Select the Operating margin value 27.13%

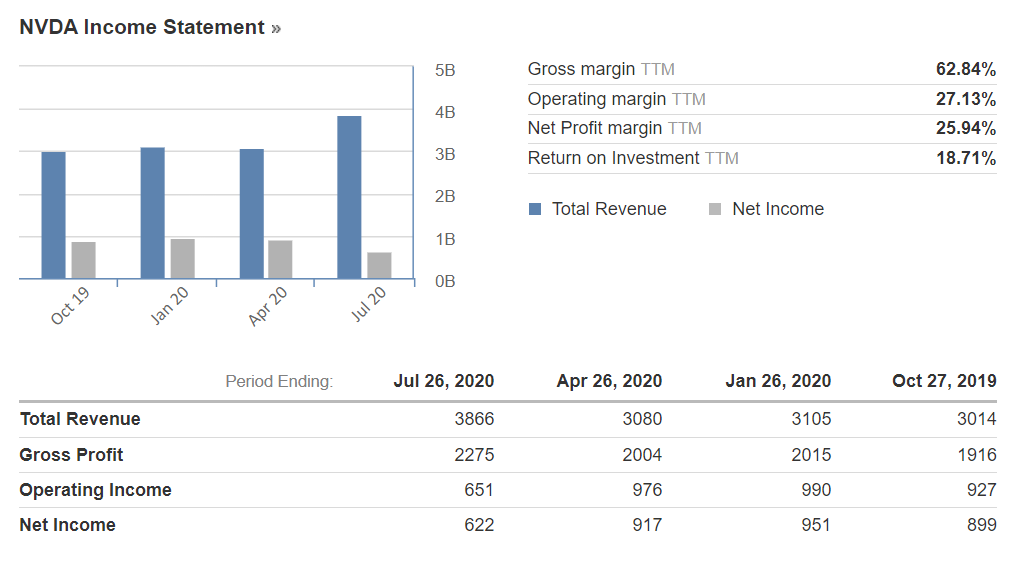[965, 99]
